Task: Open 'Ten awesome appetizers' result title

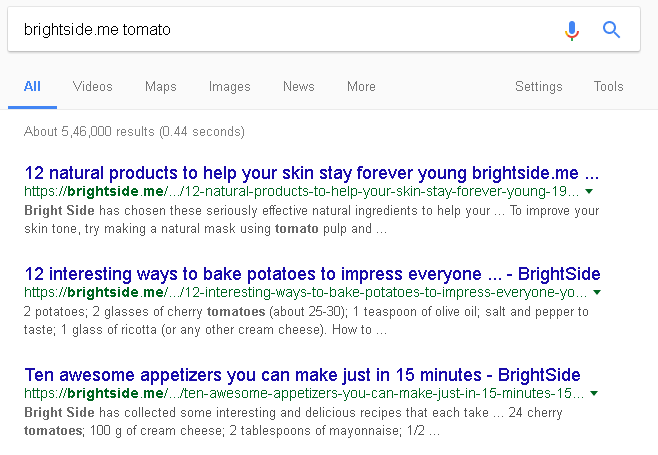Action: [302, 375]
